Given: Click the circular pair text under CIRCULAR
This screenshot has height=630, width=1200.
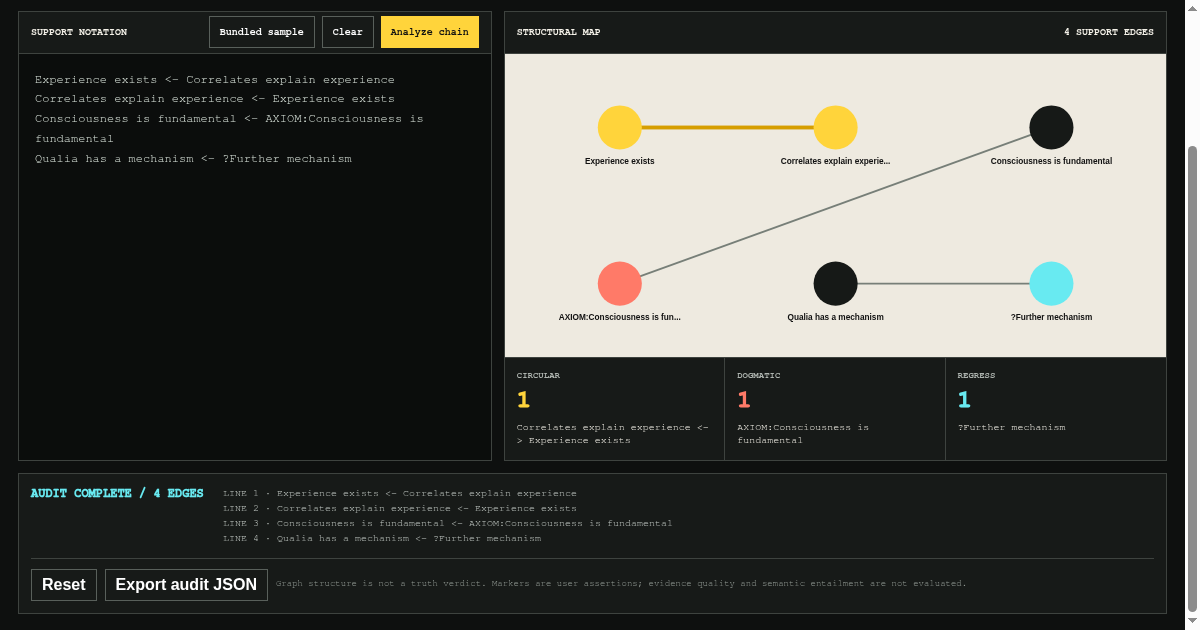Looking at the screenshot, I should (613, 434).
